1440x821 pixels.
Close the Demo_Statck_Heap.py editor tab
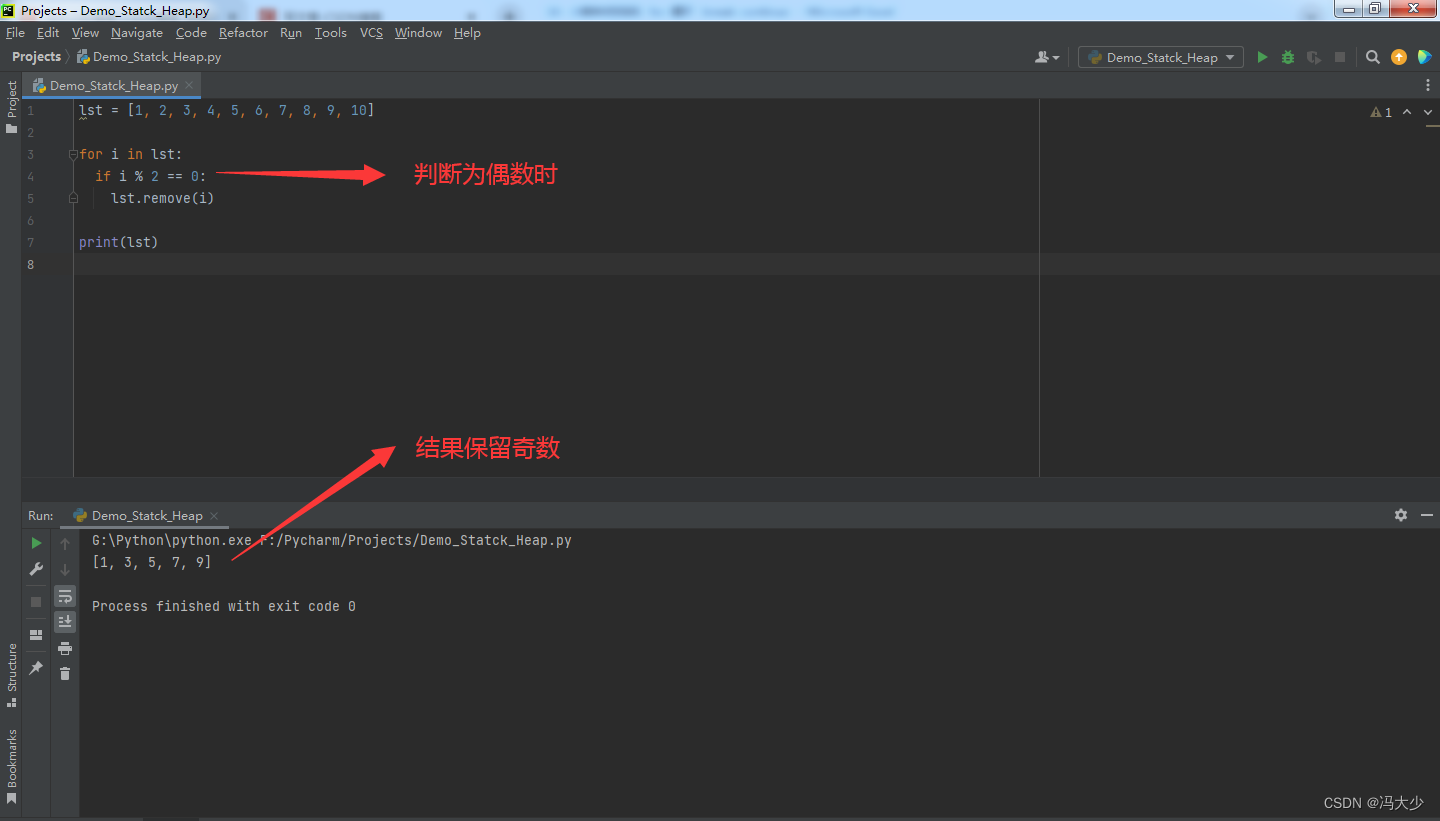point(190,86)
